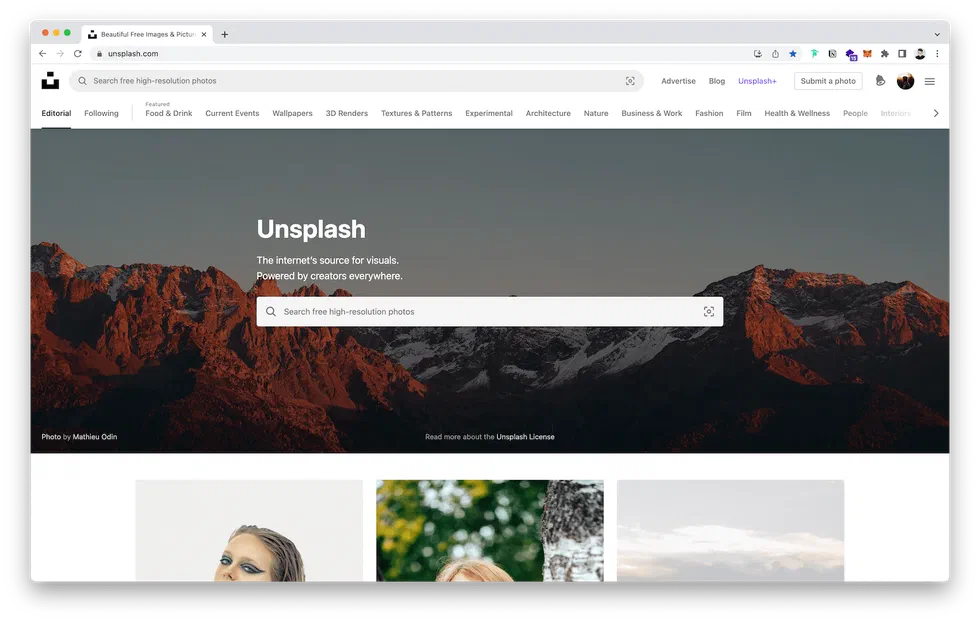Open the green figure extension icon

coord(814,54)
